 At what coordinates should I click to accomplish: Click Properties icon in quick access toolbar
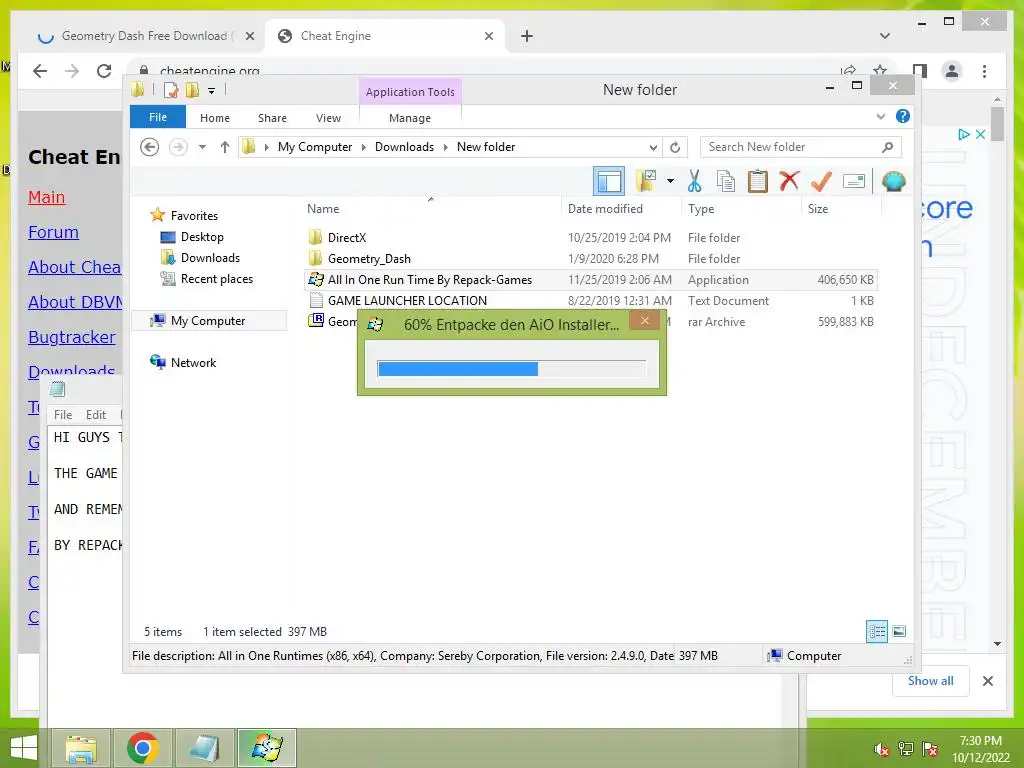tap(171, 90)
